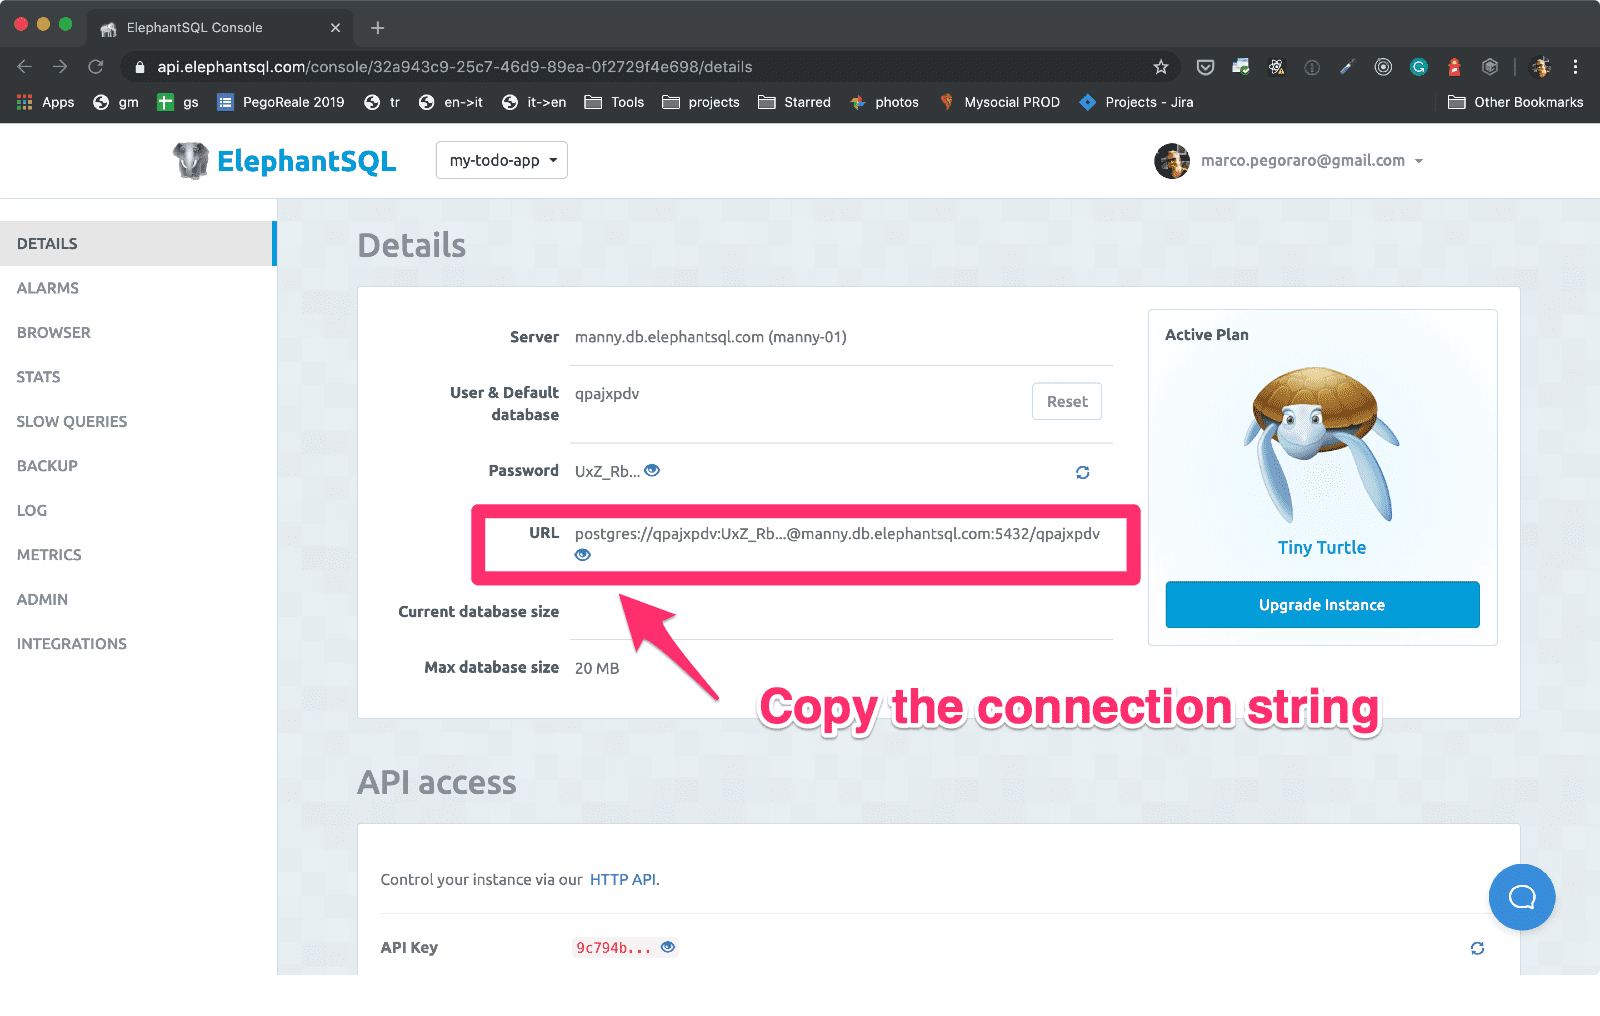
Task: Reveal the Password with the eye icon
Action: tap(652, 470)
